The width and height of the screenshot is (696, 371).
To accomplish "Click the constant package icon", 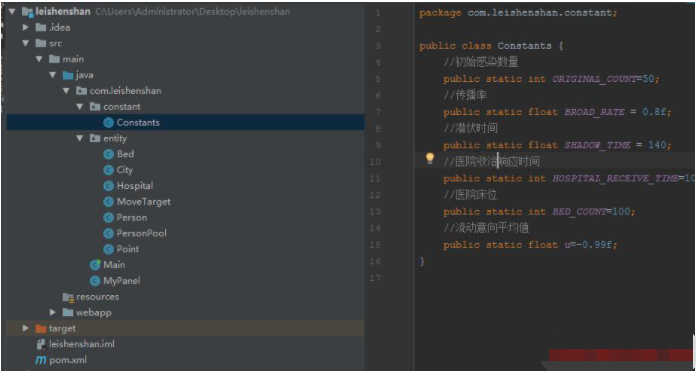I will 95,107.
